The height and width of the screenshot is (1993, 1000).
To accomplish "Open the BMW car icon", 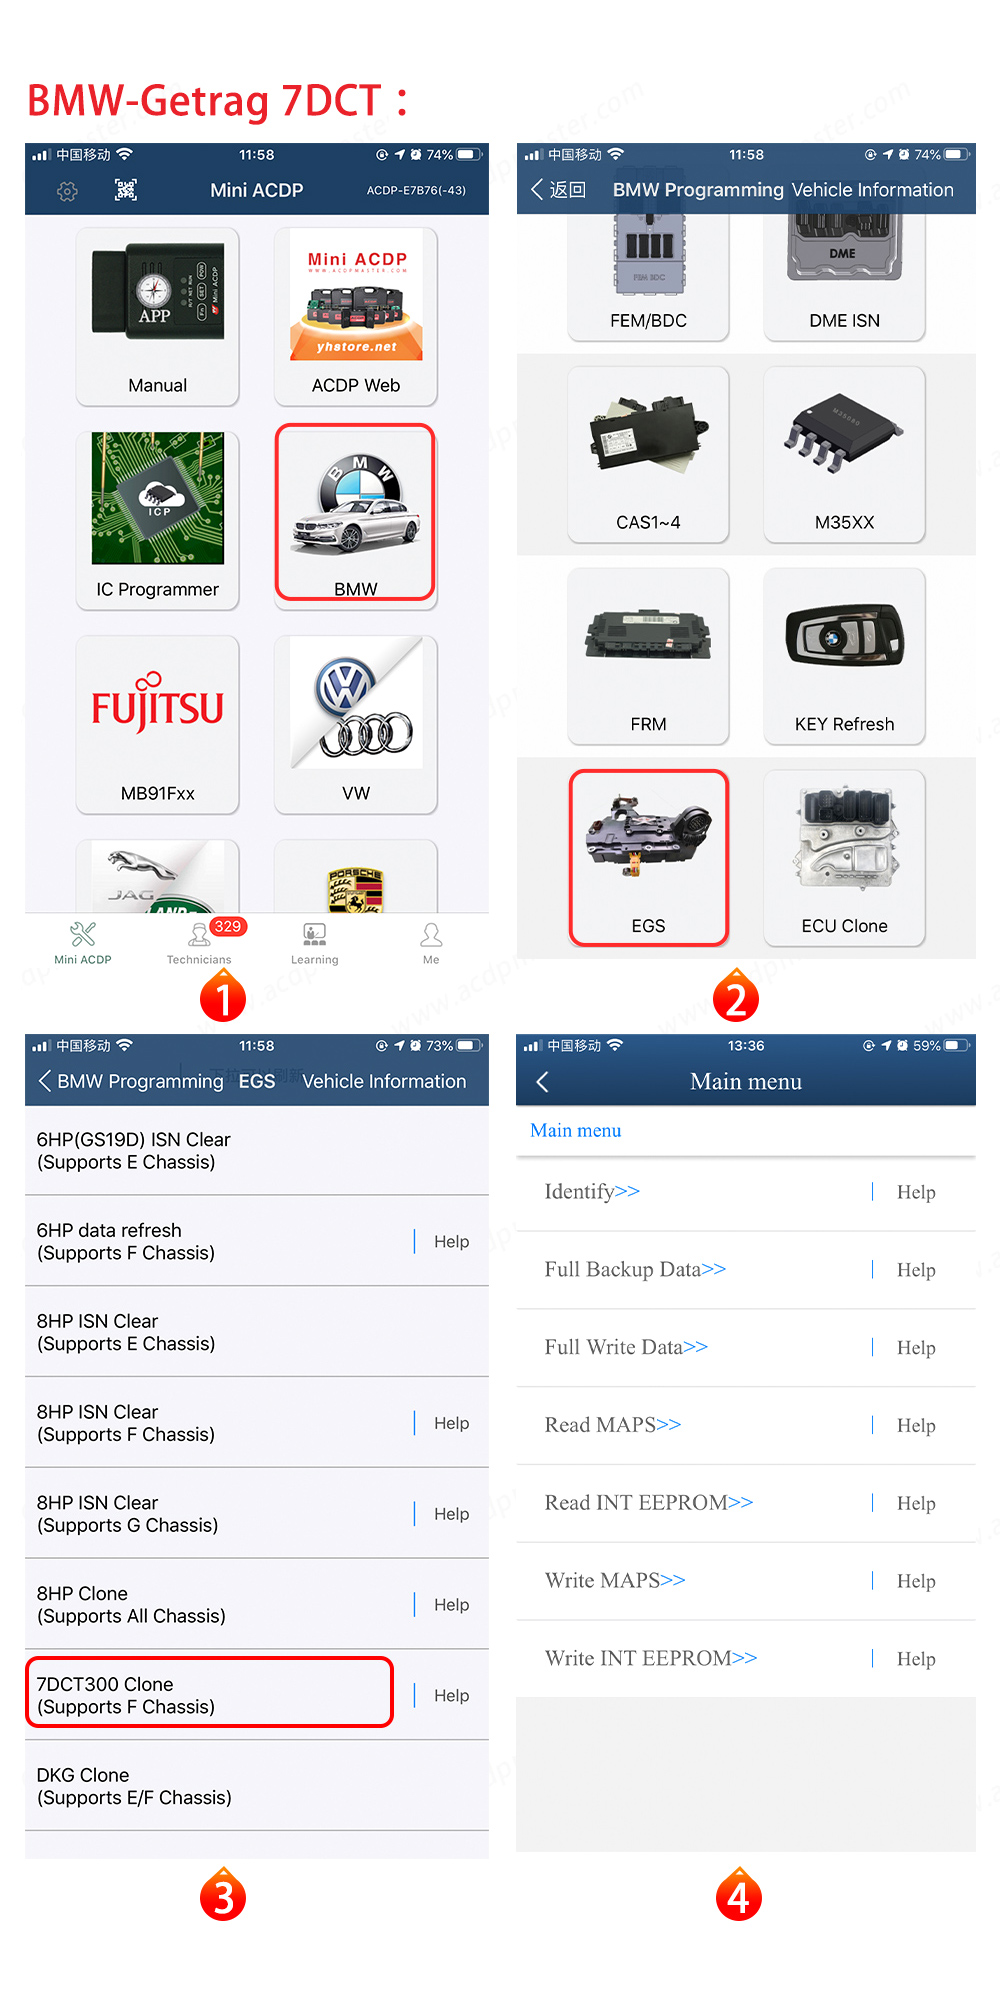I will tap(355, 512).
